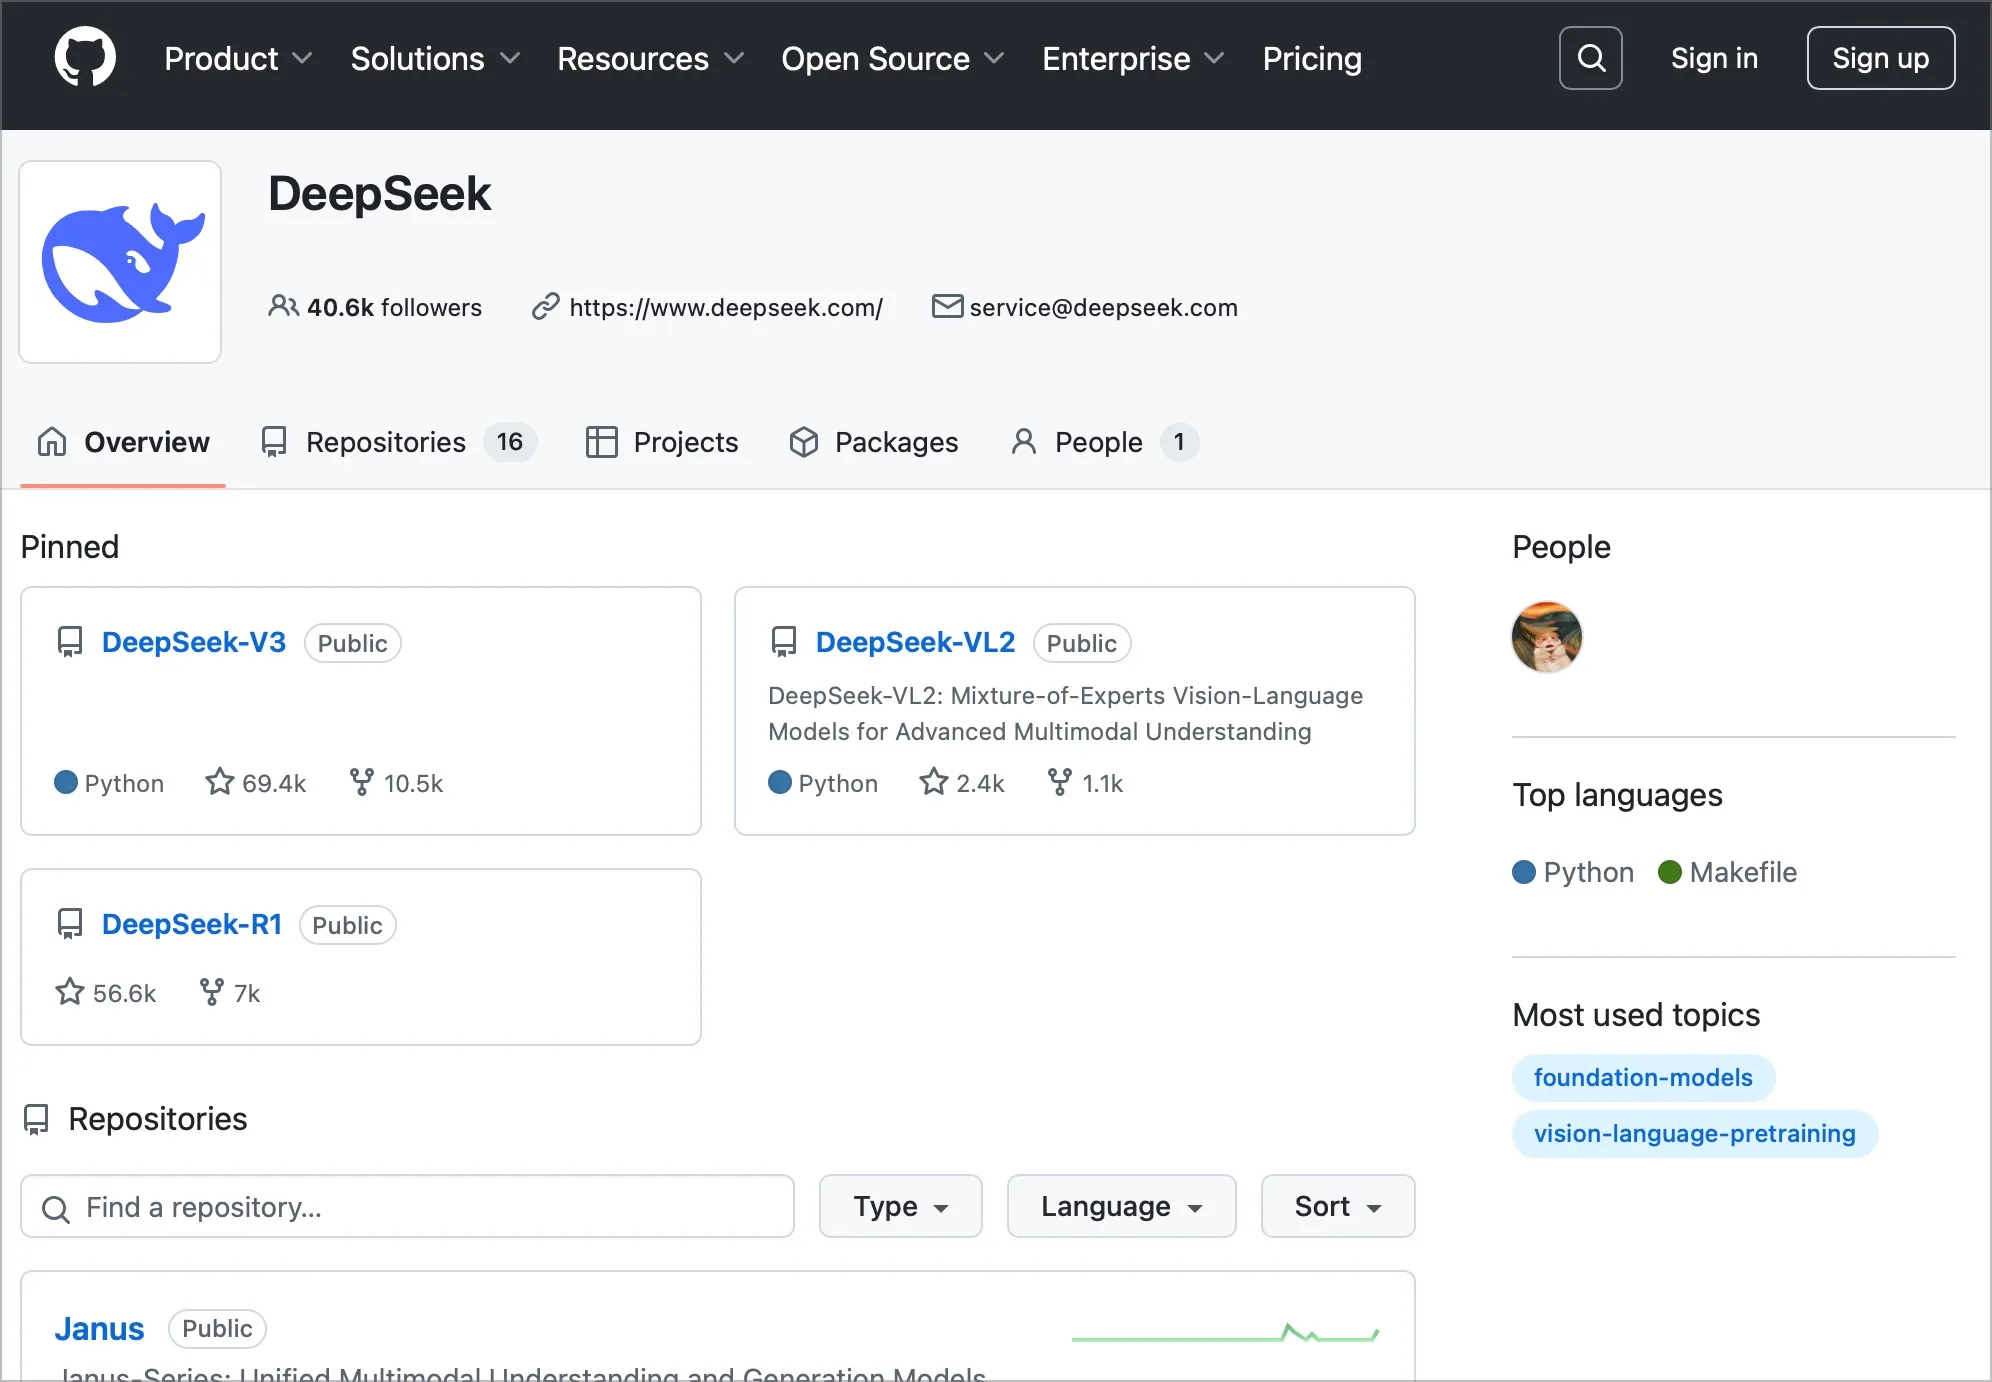This screenshot has width=1992, height=1382.
Task: Open the Type filter dropdown
Action: [x=900, y=1206]
